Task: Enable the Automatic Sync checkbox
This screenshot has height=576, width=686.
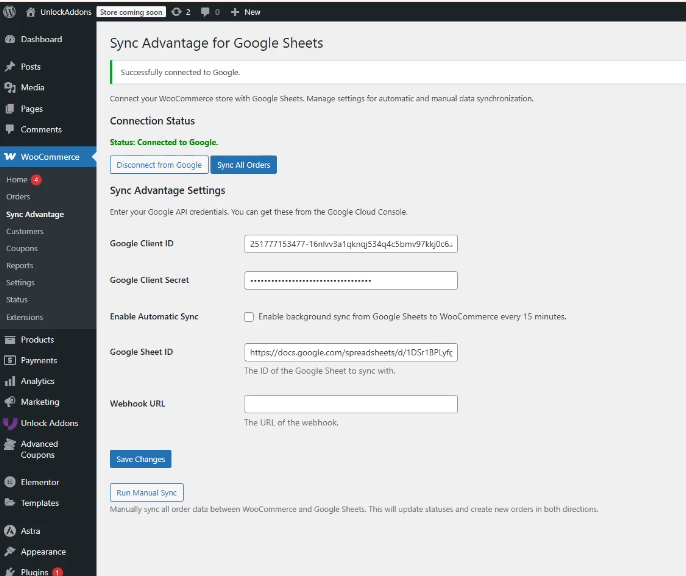Action: tap(249, 317)
